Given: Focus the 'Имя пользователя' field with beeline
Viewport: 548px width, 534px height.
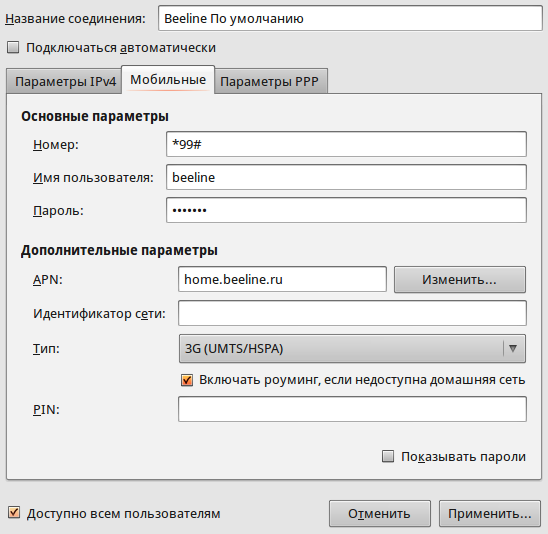Looking at the screenshot, I should pyautogui.click(x=346, y=177).
